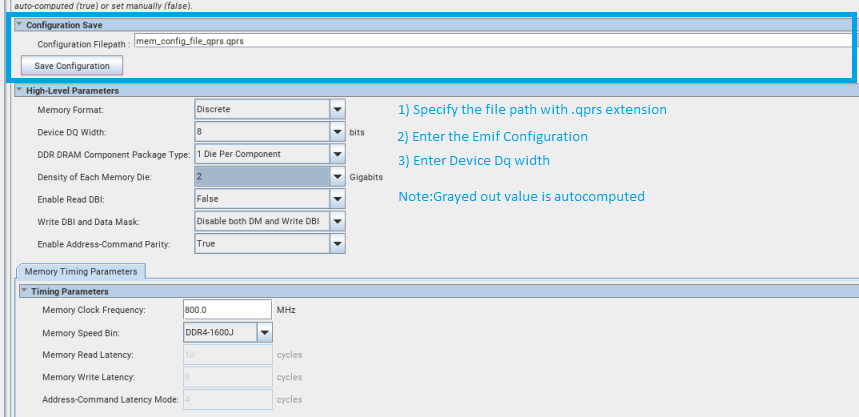859x417 pixels.
Task: Open the Memory Format dropdown
Action: (337, 109)
